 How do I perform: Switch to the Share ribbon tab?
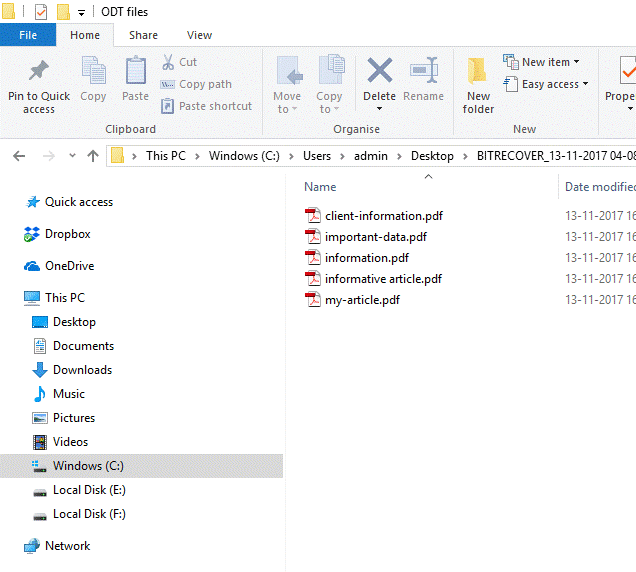(x=143, y=35)
